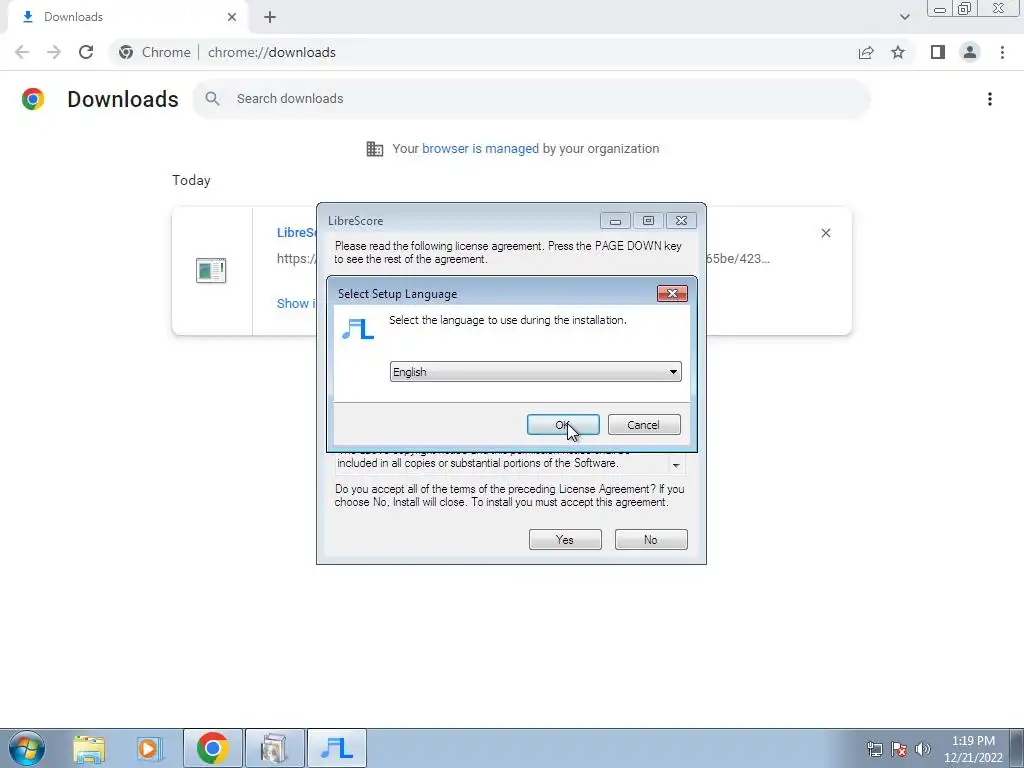1024x768 pixels.
Task: Select the Downloads tab
Action: 127,17
